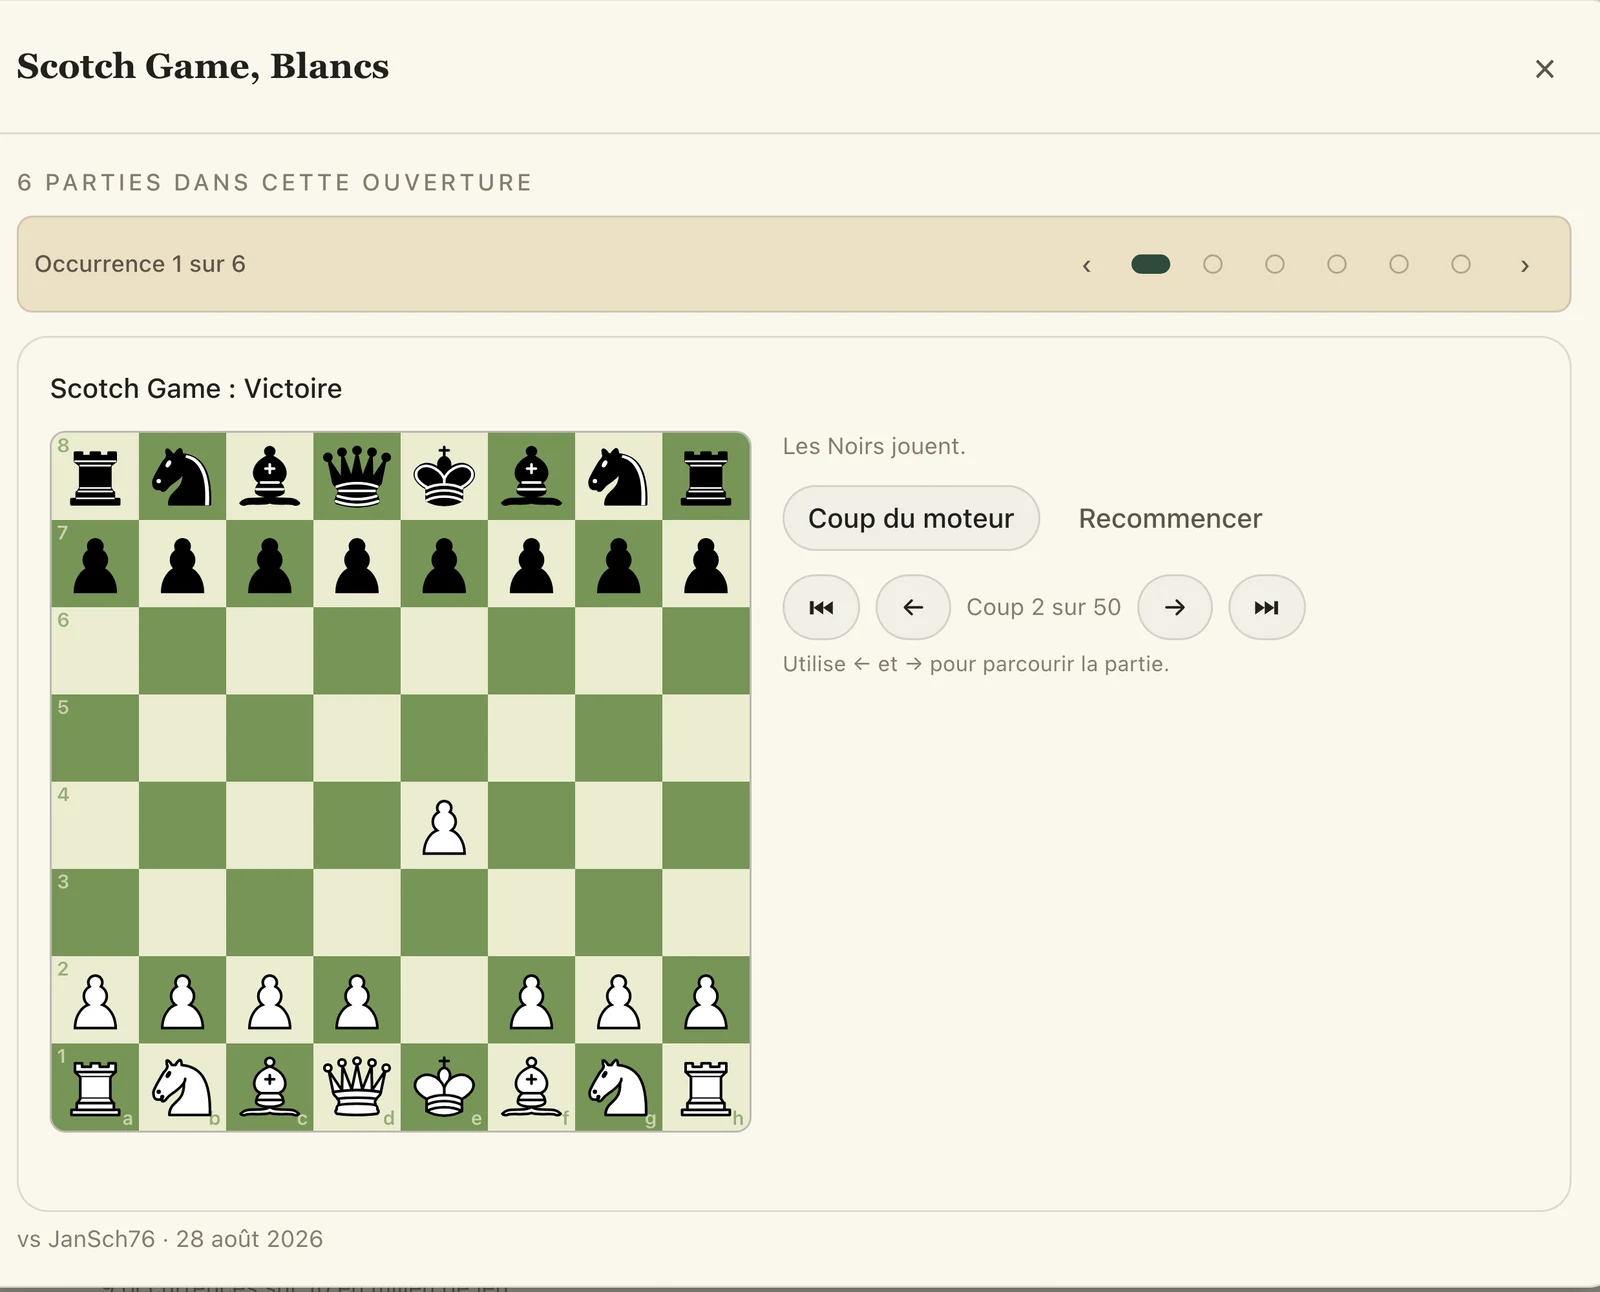Click the '6 PARTIES DANS CETTE OUVERTURE' header
Viewport: 1600px width, 1292px height.
coord(275,183)
